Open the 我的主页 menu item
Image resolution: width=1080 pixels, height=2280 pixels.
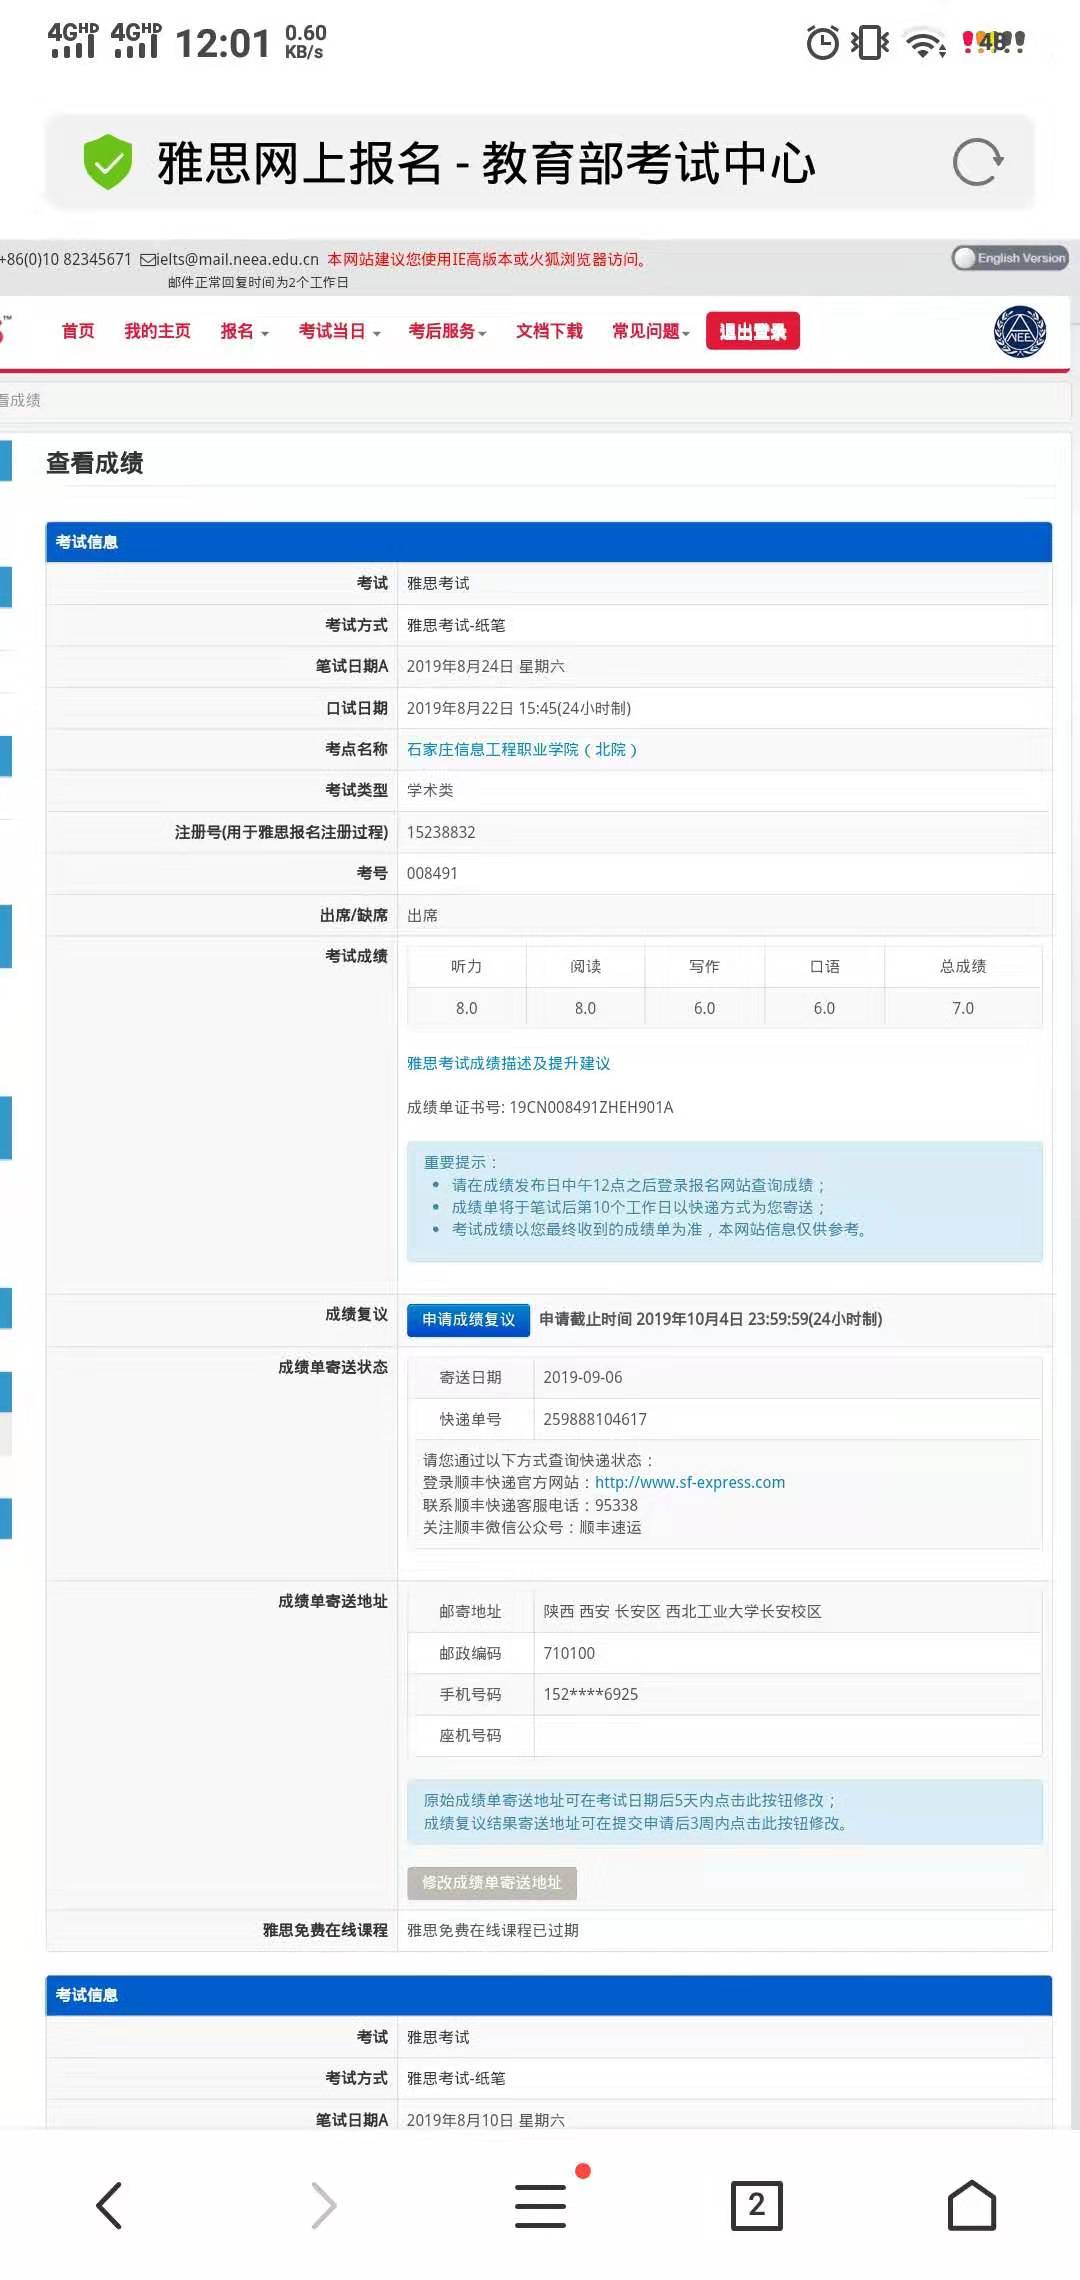[x=157, y=332]
